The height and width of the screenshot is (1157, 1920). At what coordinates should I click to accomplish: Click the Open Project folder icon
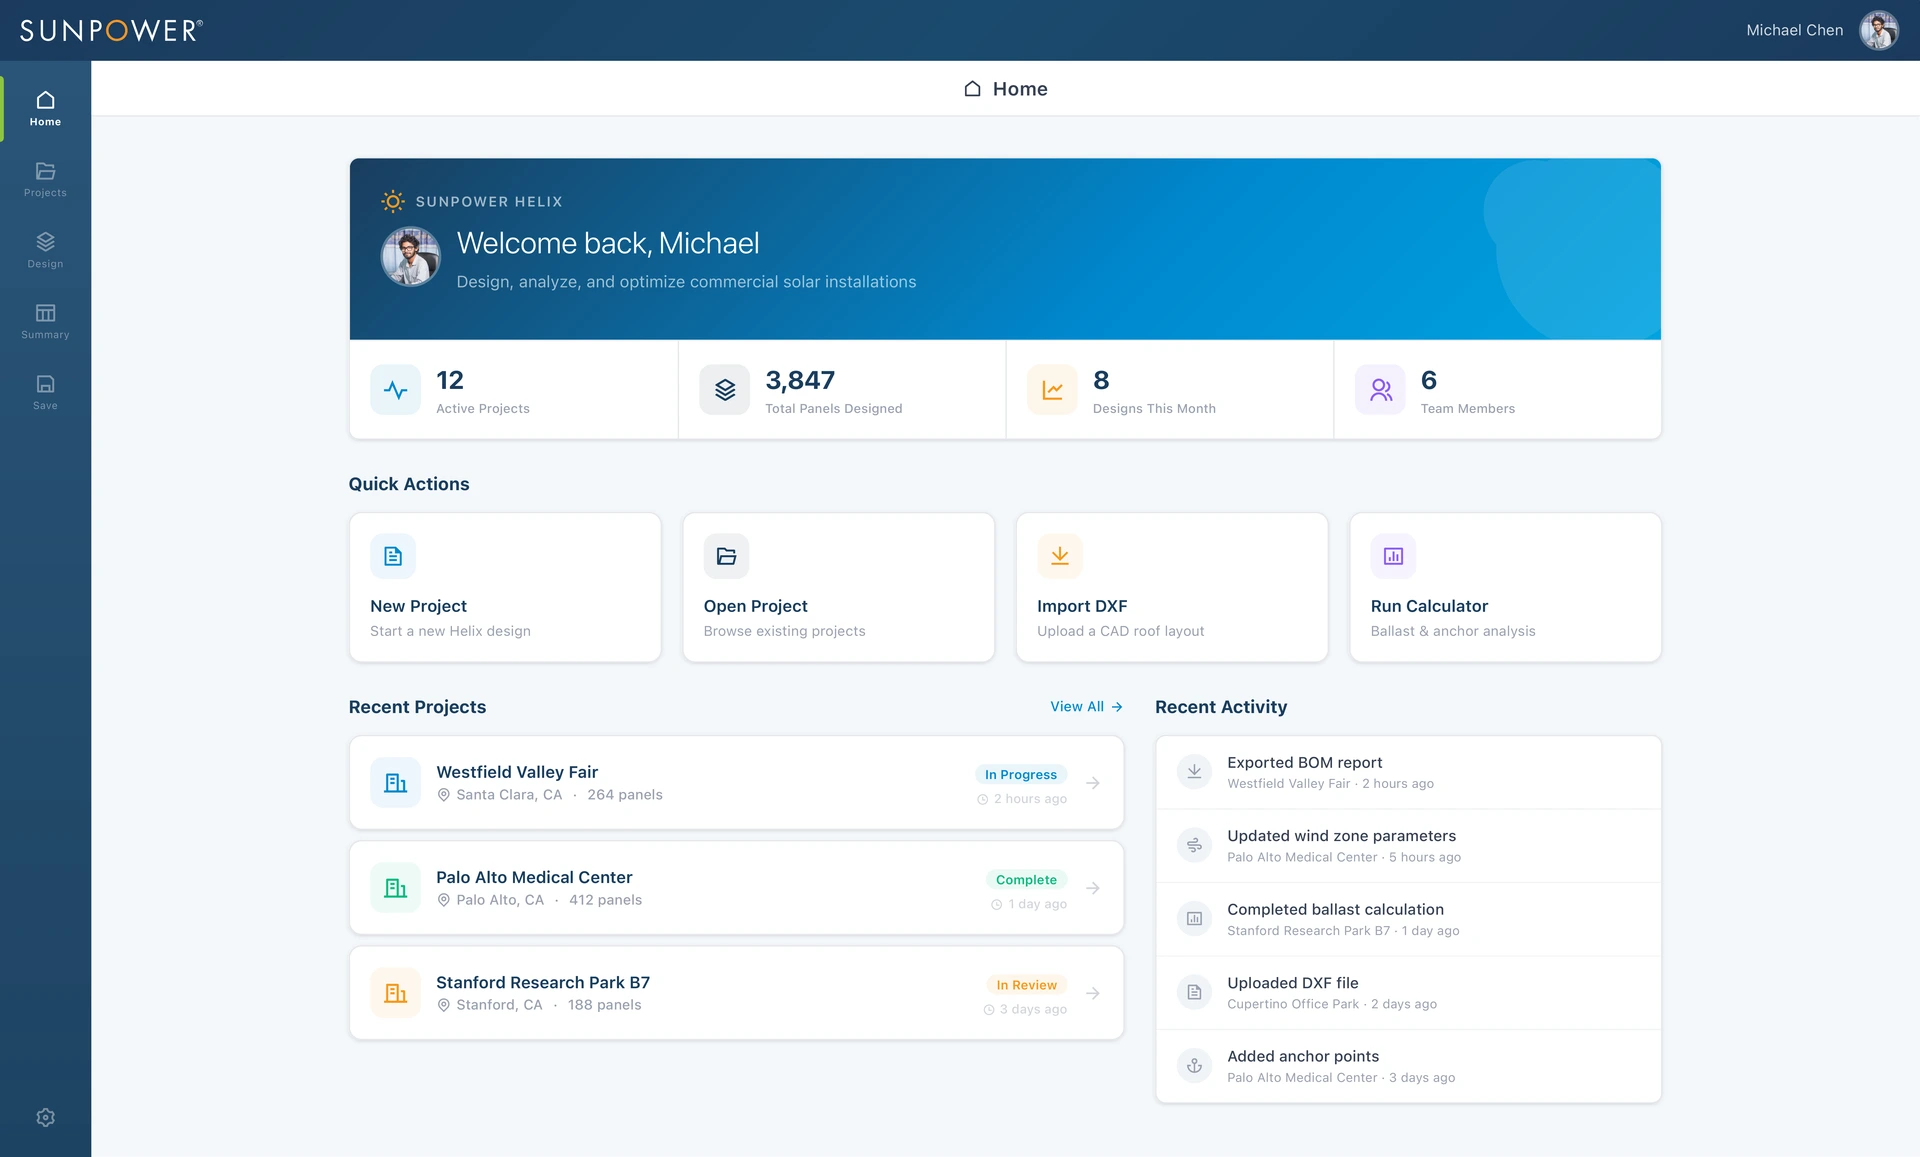tap(726, 556)
